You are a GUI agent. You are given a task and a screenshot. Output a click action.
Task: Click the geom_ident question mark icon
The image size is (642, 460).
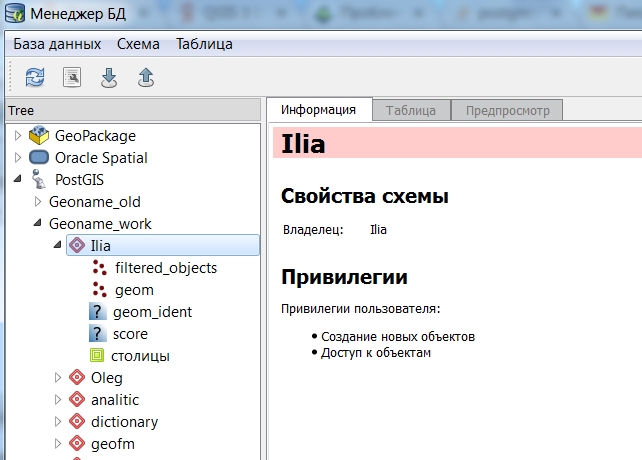tap(97, 312)
